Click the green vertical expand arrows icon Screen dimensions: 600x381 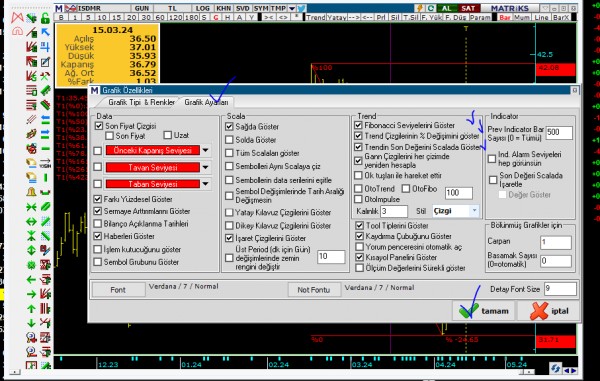(31, 251)
